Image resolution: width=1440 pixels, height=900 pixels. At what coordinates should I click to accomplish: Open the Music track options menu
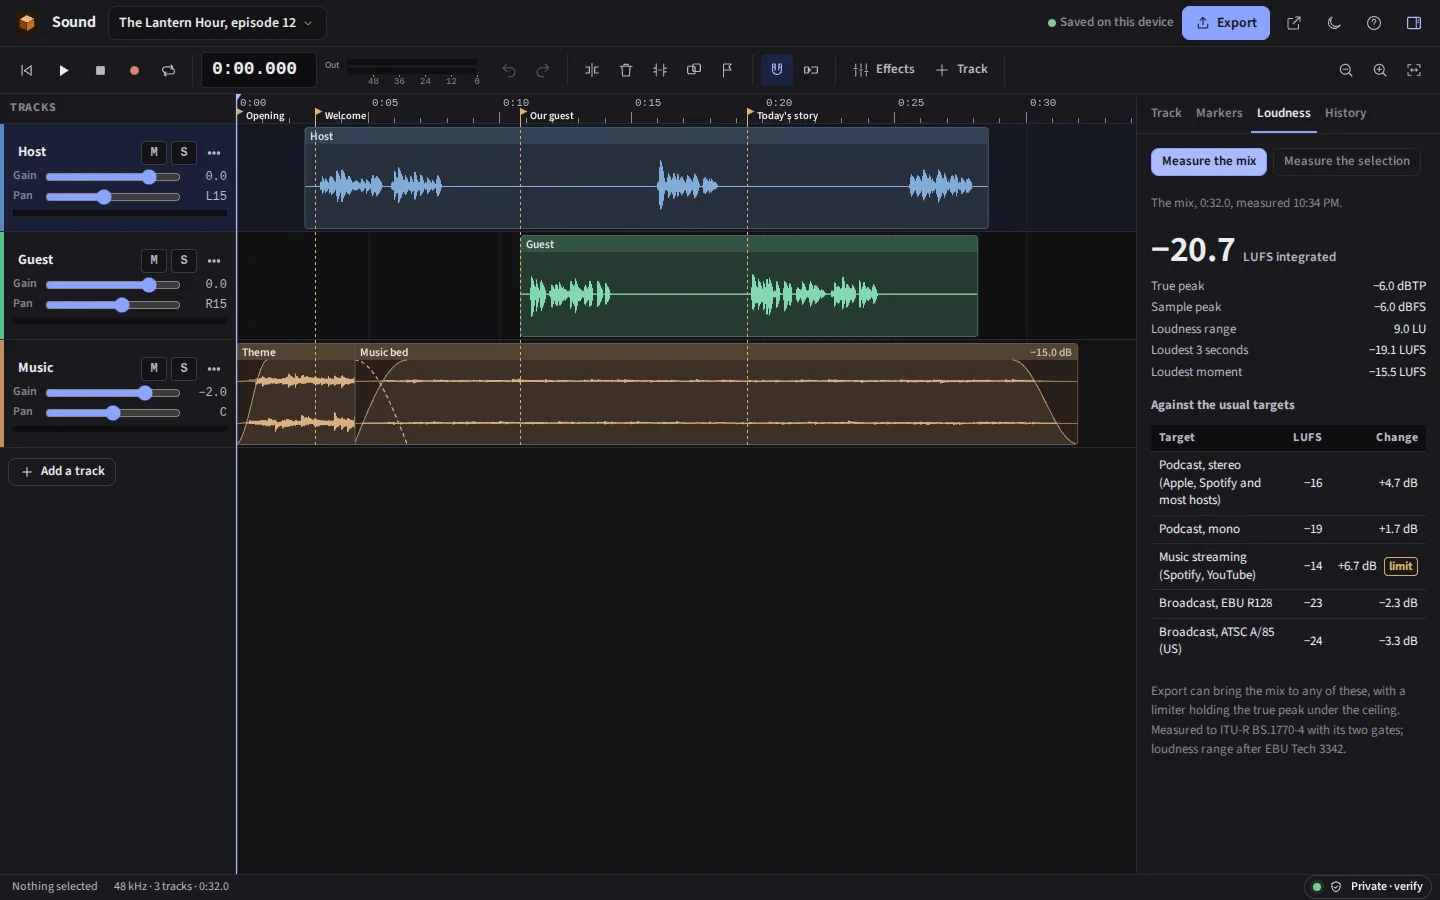[214, 369]
